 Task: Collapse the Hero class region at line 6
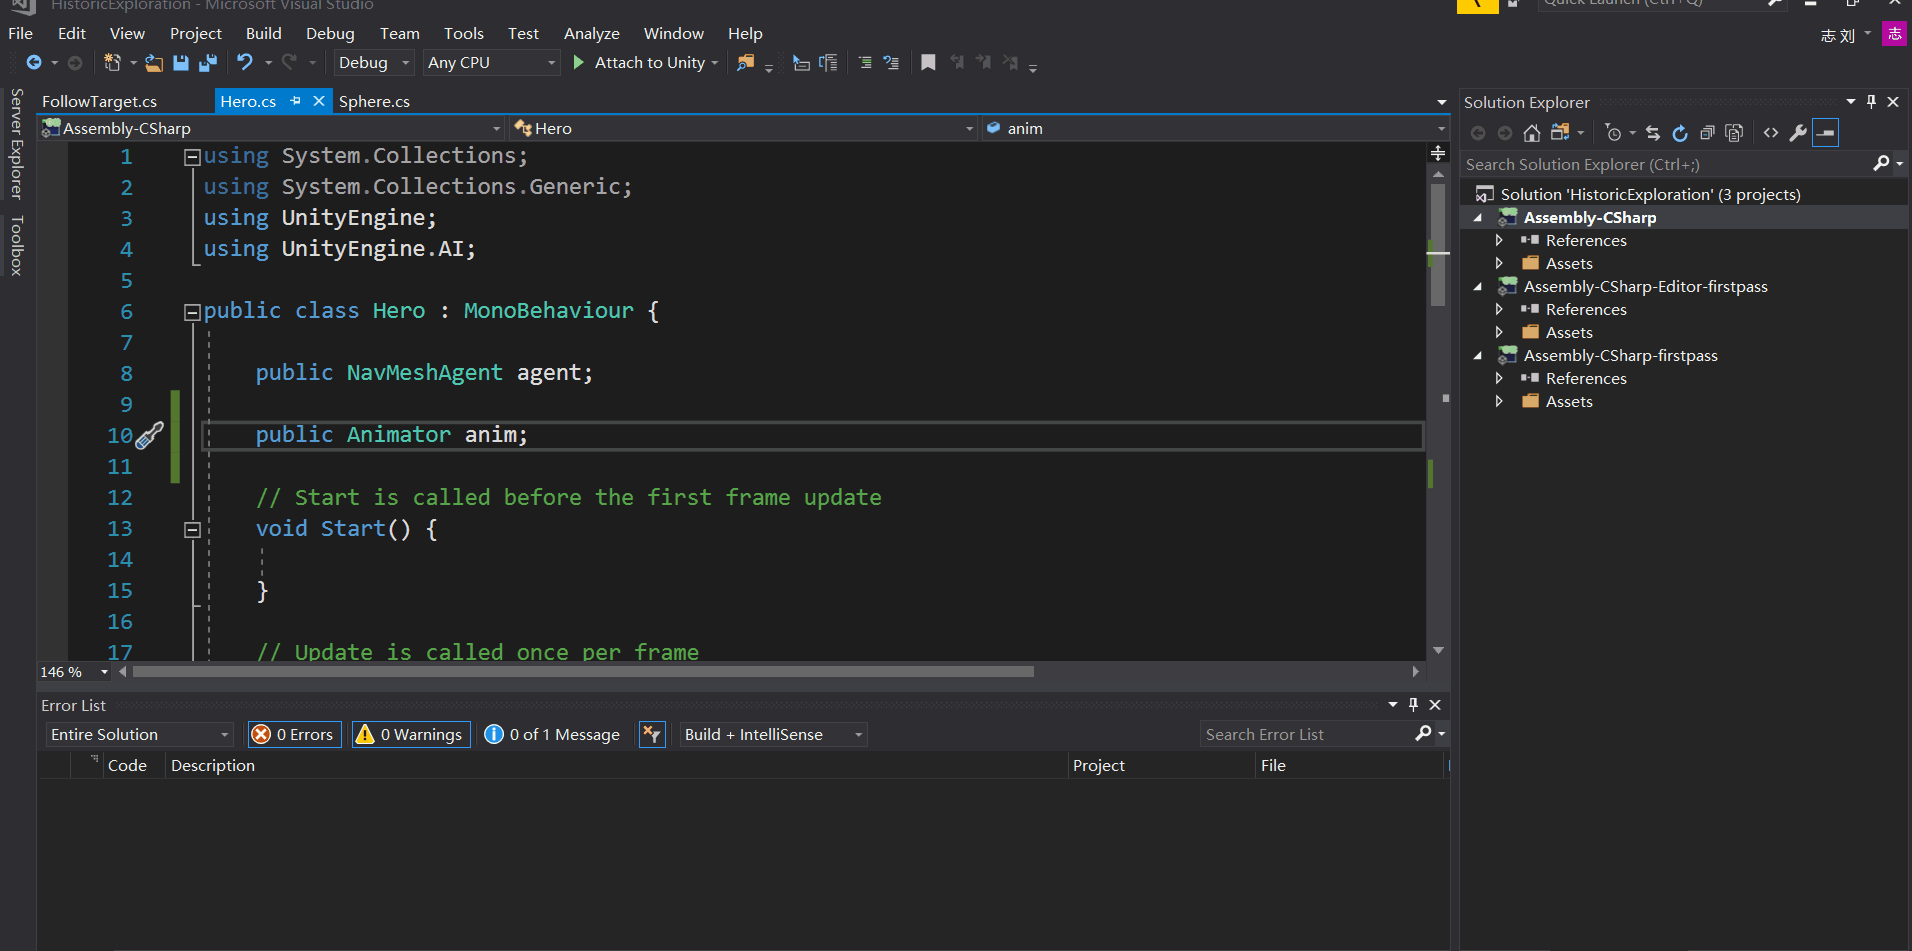[192, 311]
